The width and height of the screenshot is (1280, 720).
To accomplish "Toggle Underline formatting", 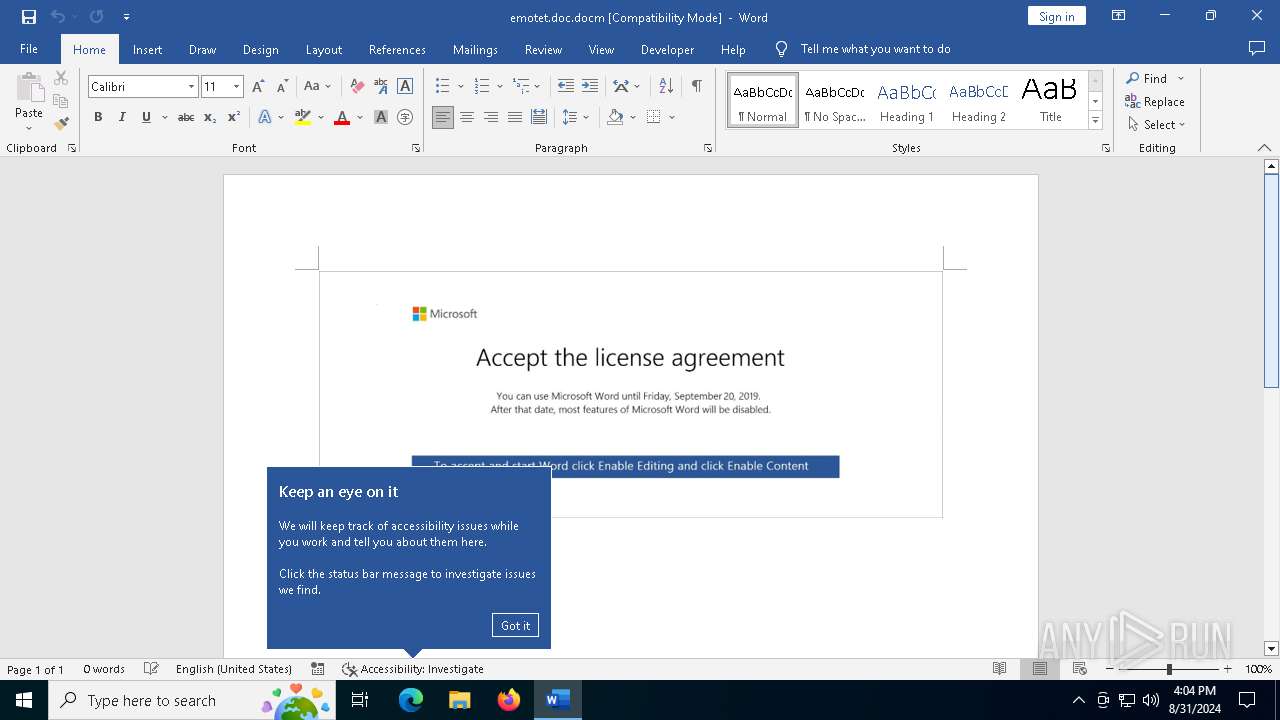I will coord(146,117).
